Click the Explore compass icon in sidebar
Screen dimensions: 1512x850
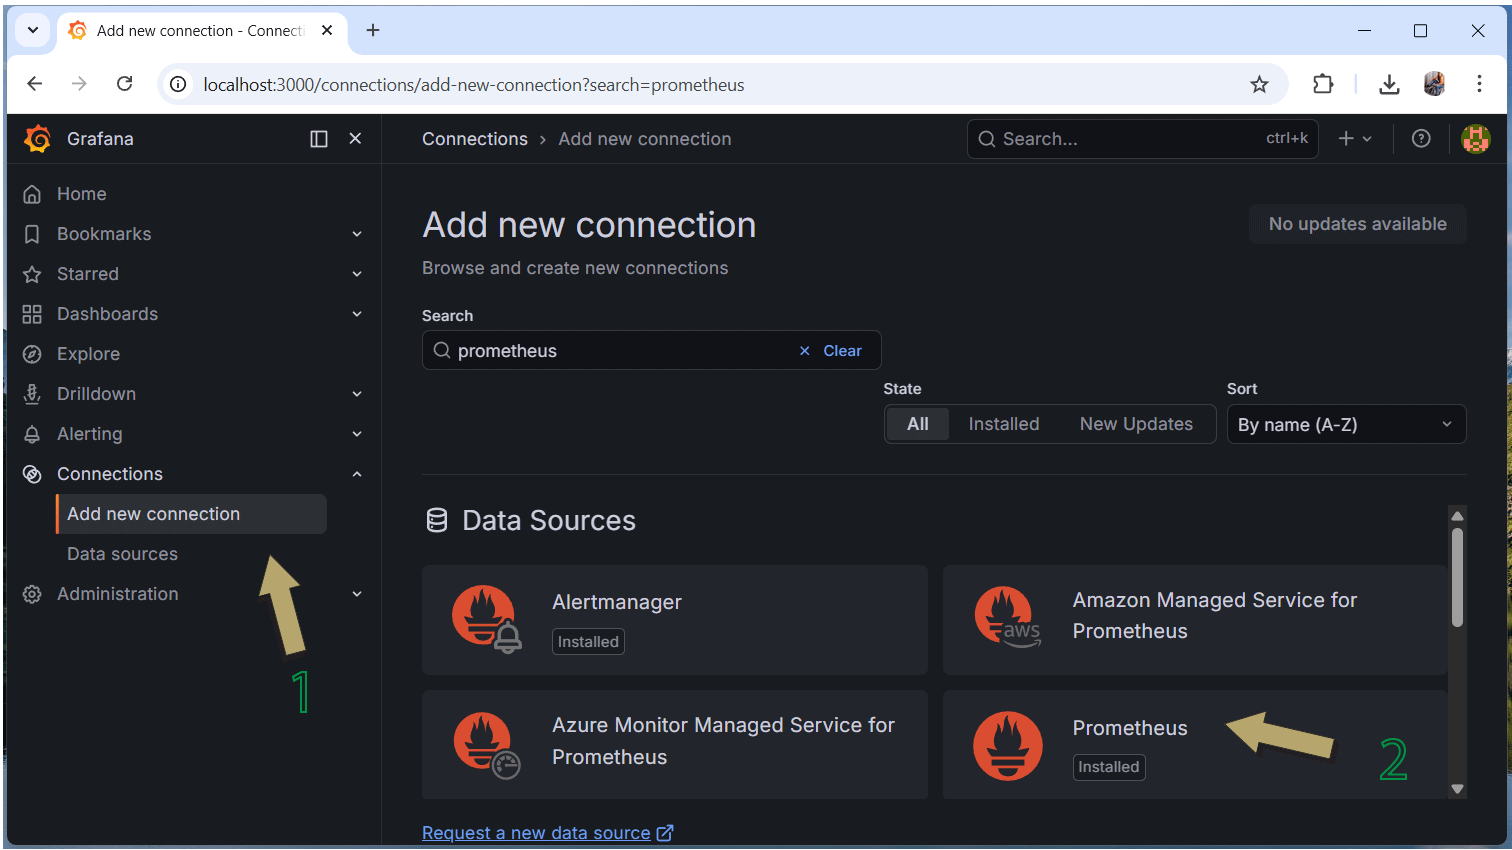pyautogui.click(x=31, y=353)
